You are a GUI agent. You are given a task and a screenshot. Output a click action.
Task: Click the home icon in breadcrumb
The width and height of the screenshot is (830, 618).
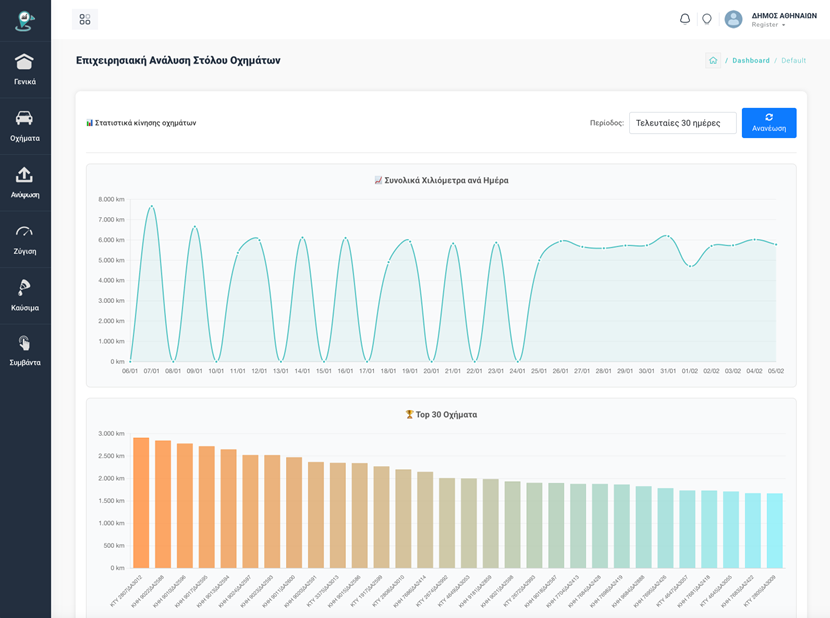[x=713, y=60]
